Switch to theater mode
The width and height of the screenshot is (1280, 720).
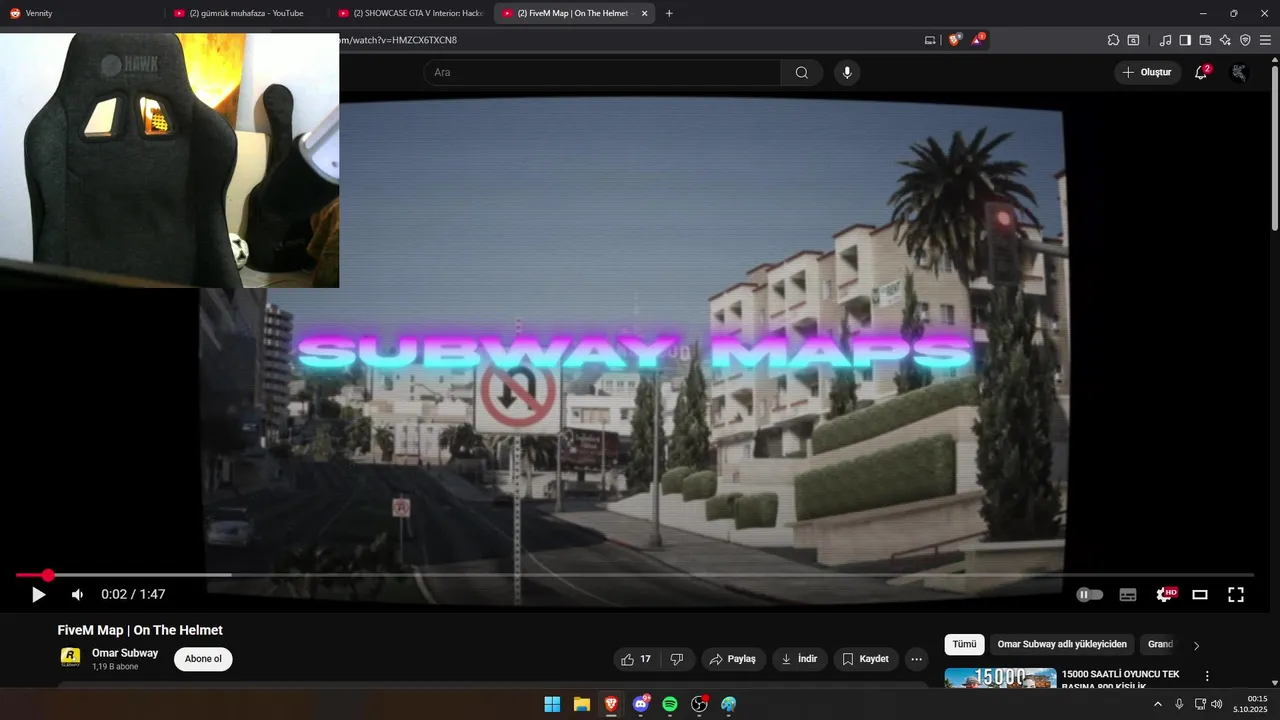coord(1200,594)
